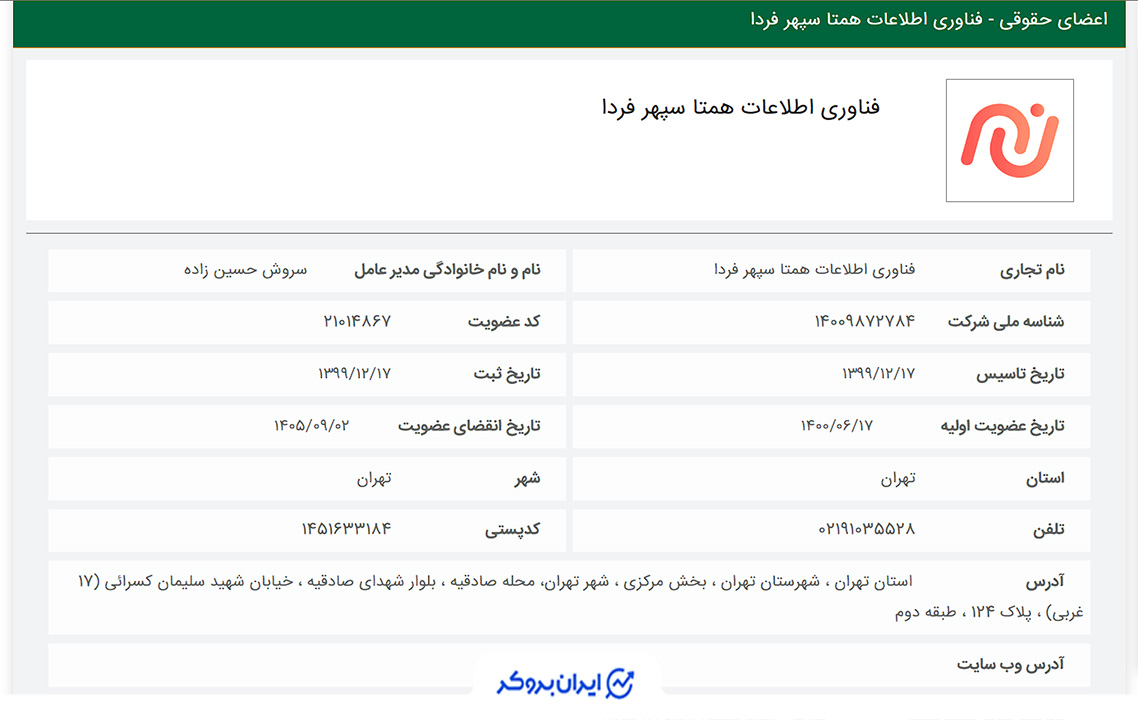Click the تلفن label
This screenshot has width=1138, height=720.
pyautogui.click(x=1049, y=530)
